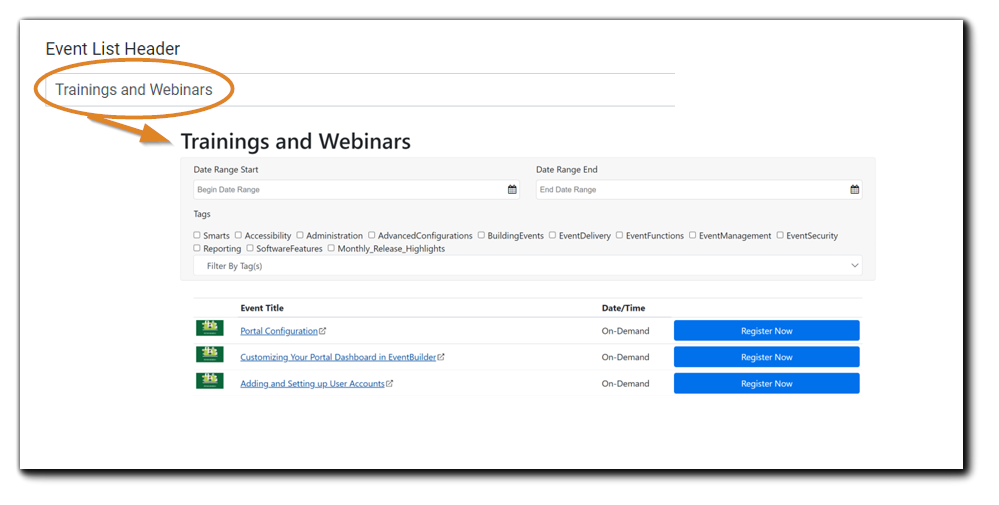Tick the Reporting tag checkbox
999x505 pixels.
pyautogui.click(x=197, y=248)
